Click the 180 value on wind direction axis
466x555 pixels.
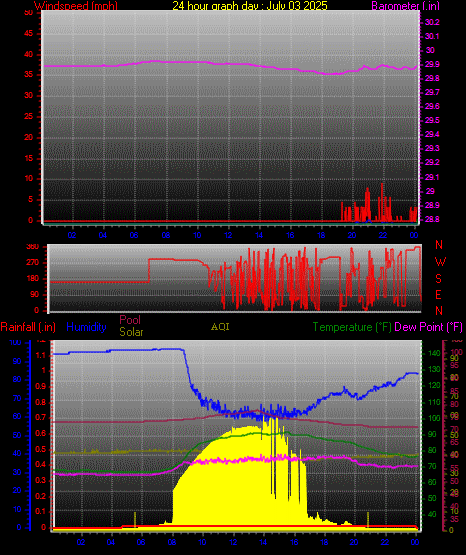[x=33, y=279]
